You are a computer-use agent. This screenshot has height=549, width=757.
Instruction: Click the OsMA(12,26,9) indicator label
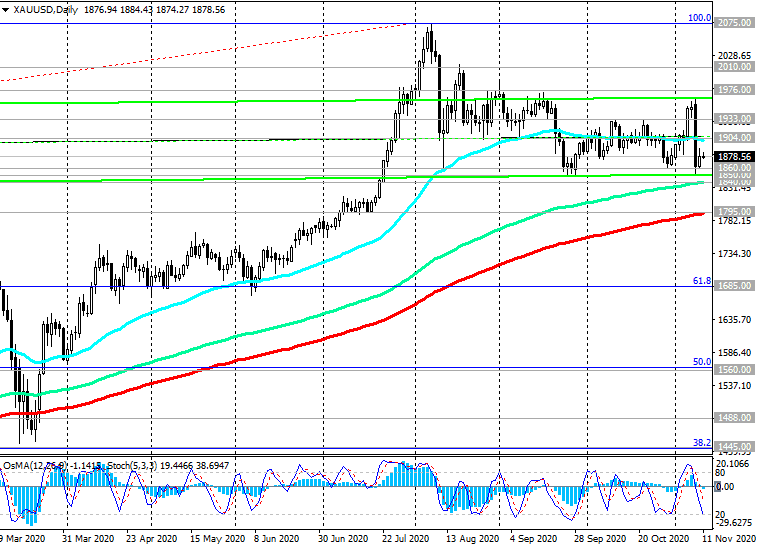pyautogui.click(x=36, y=465)
